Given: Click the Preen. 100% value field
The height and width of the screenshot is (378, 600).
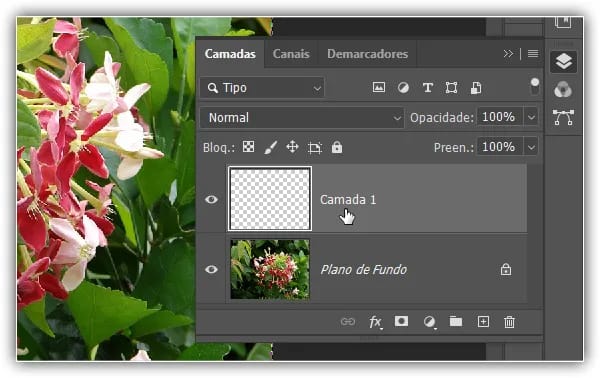Looking at the screenshot, I should click(x=499, y=147).
